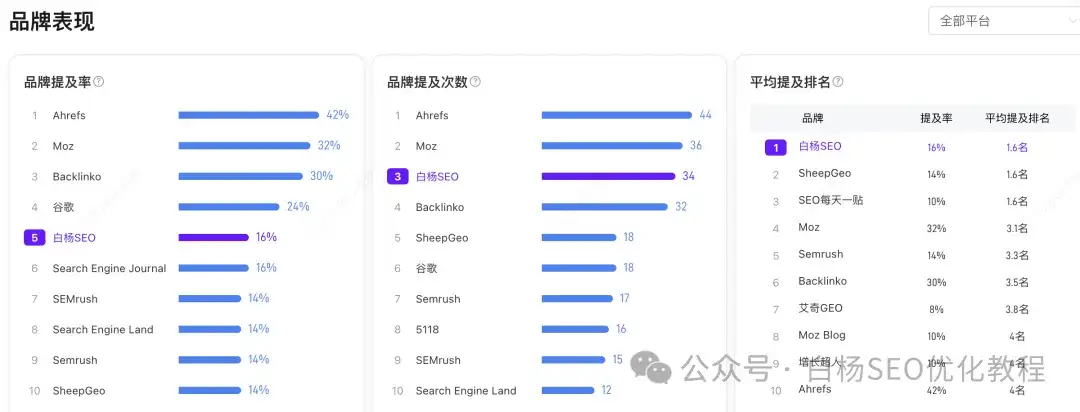Screen dimensions: 1080x412
Task: Click SheepGeo row in average ranking table
Action: point(824,174)
